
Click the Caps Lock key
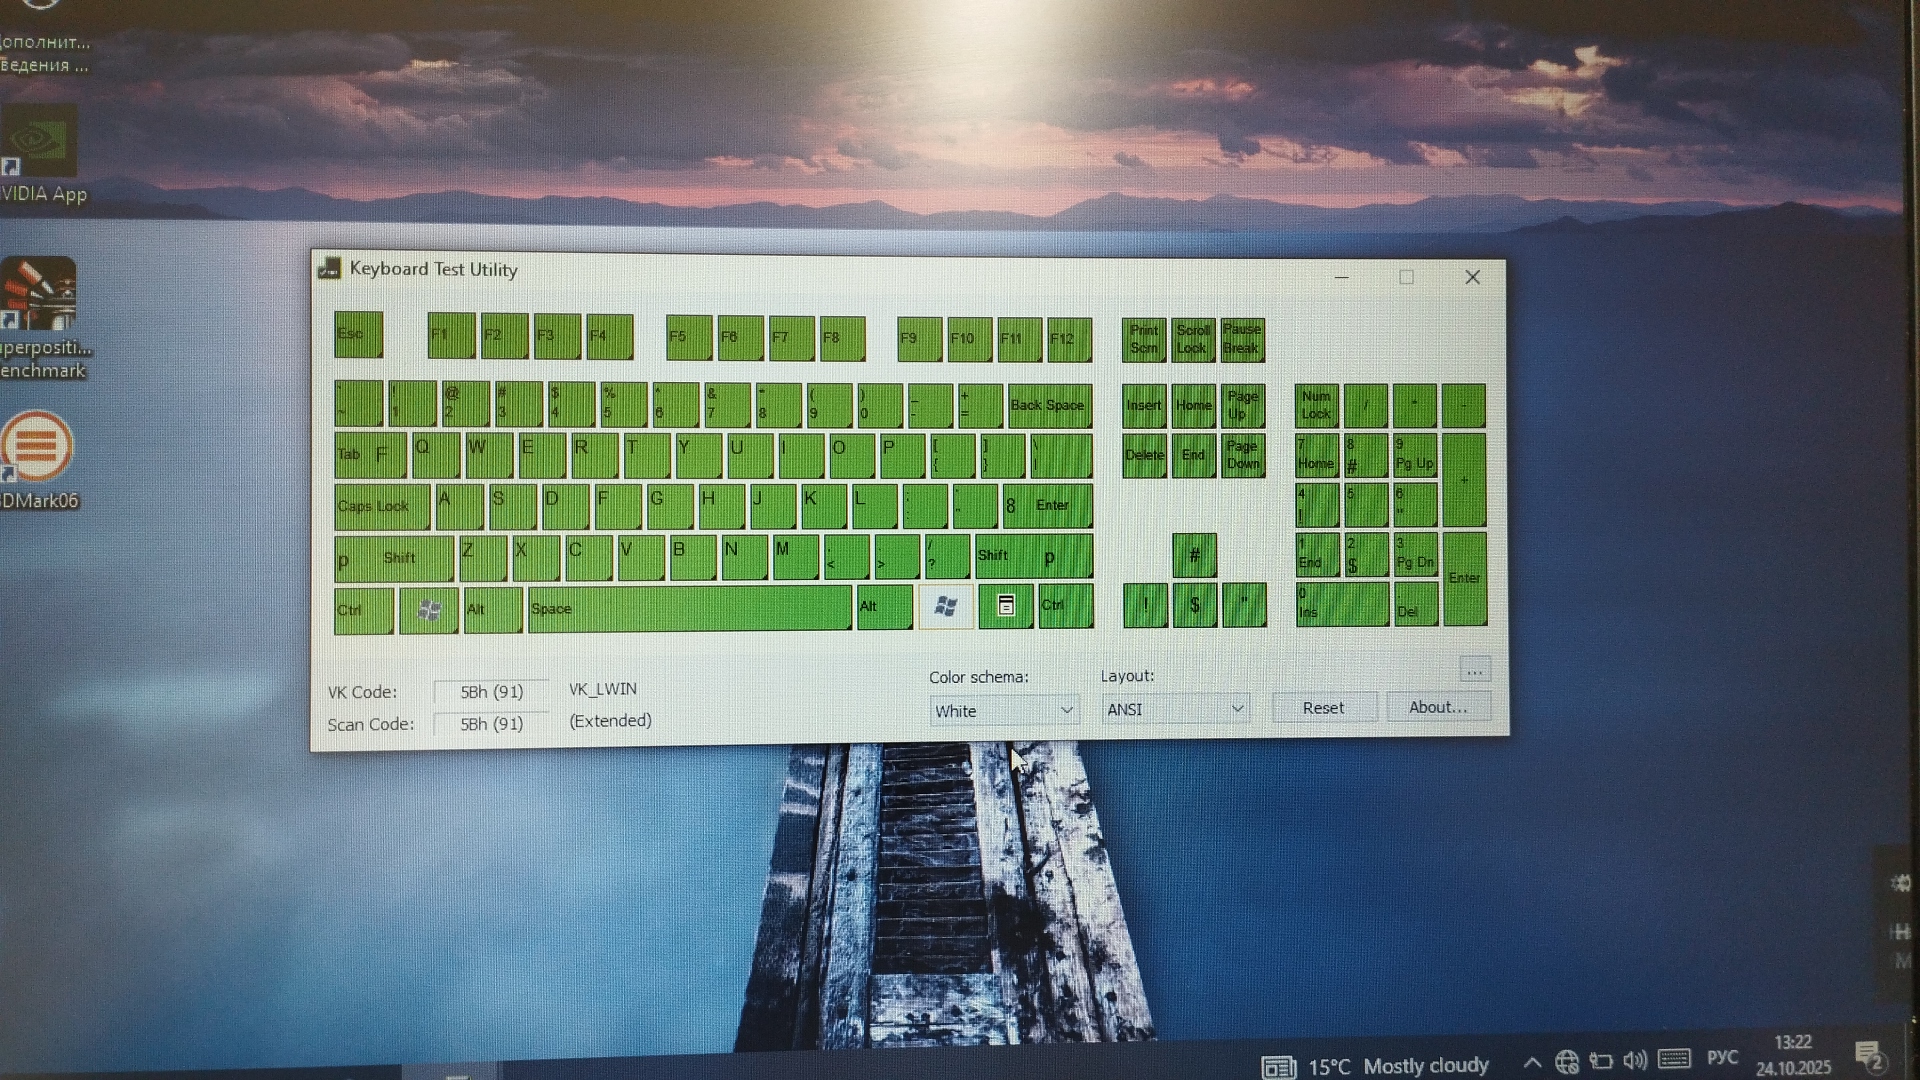[381, 507]
